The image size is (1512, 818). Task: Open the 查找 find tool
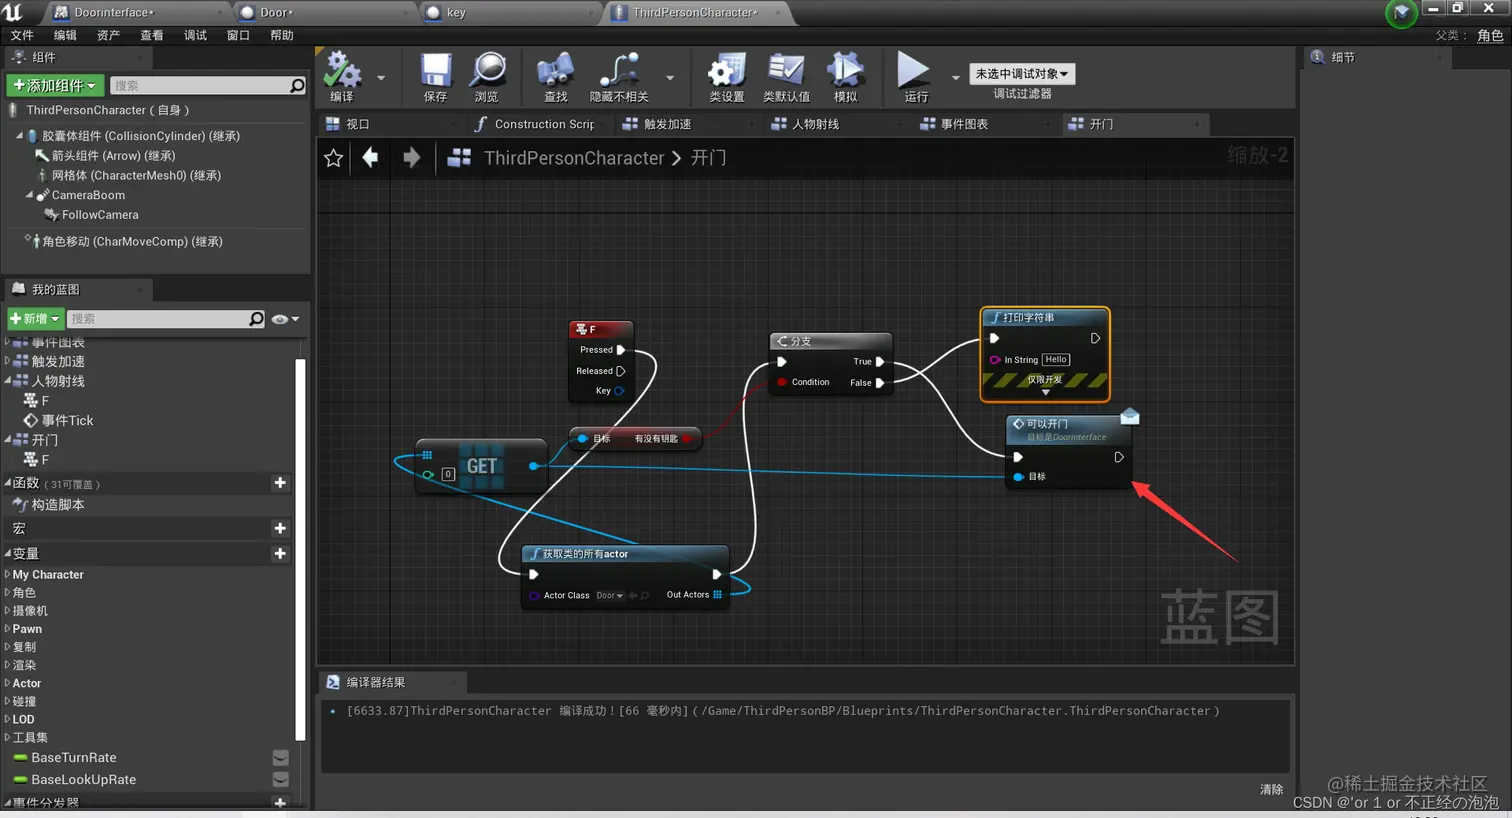555,76
